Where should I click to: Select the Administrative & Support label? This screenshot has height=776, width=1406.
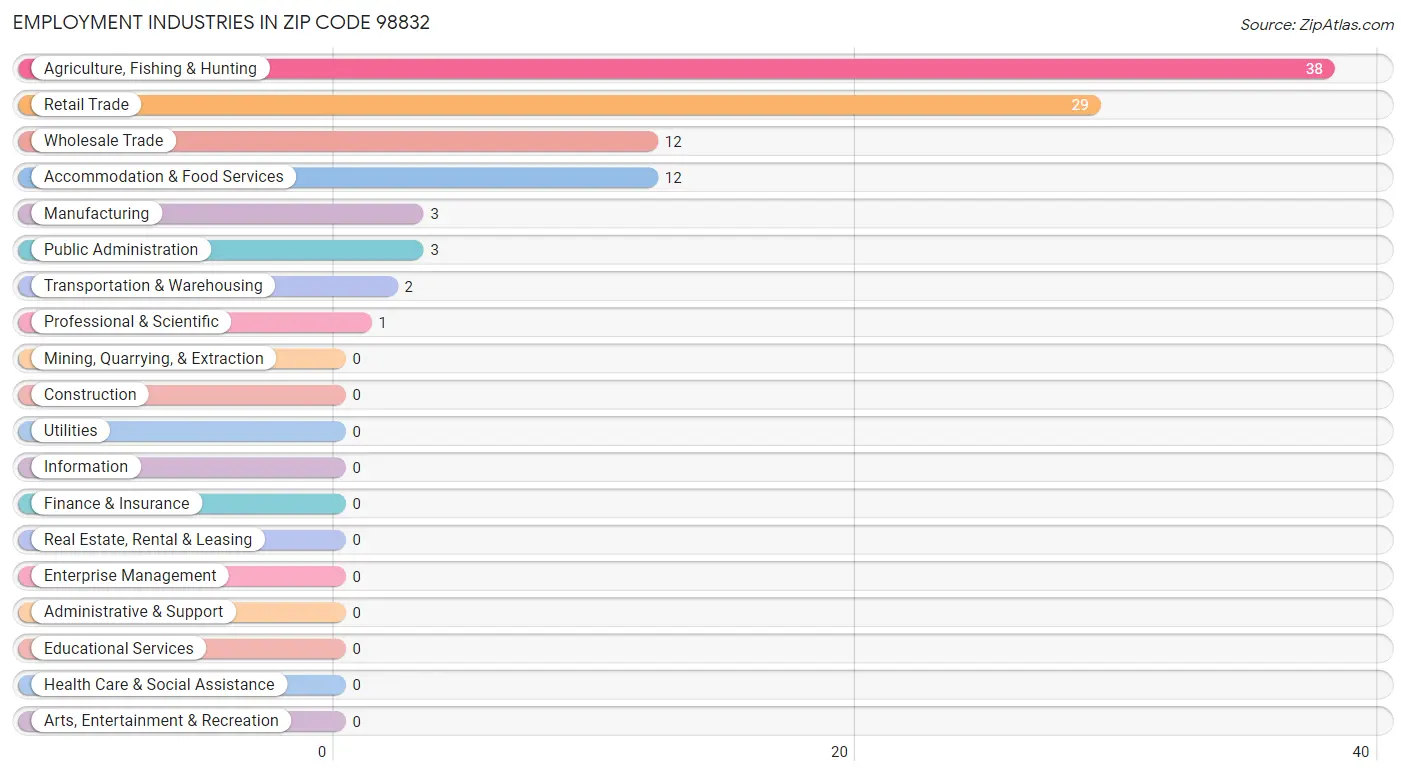pos(133,611)
